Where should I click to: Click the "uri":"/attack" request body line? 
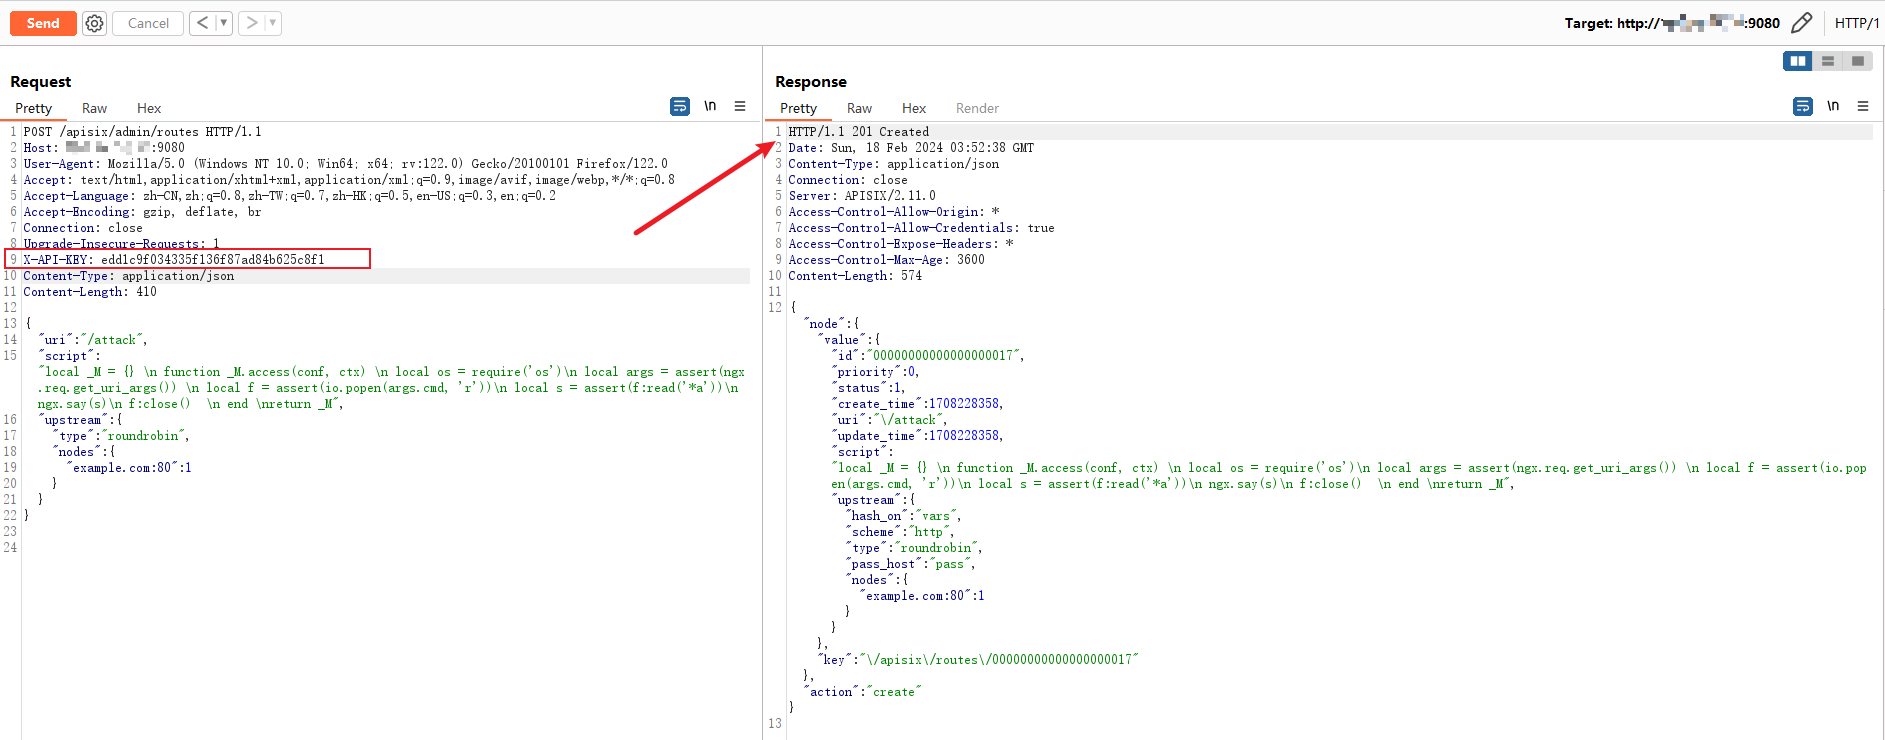pos(93,340)
